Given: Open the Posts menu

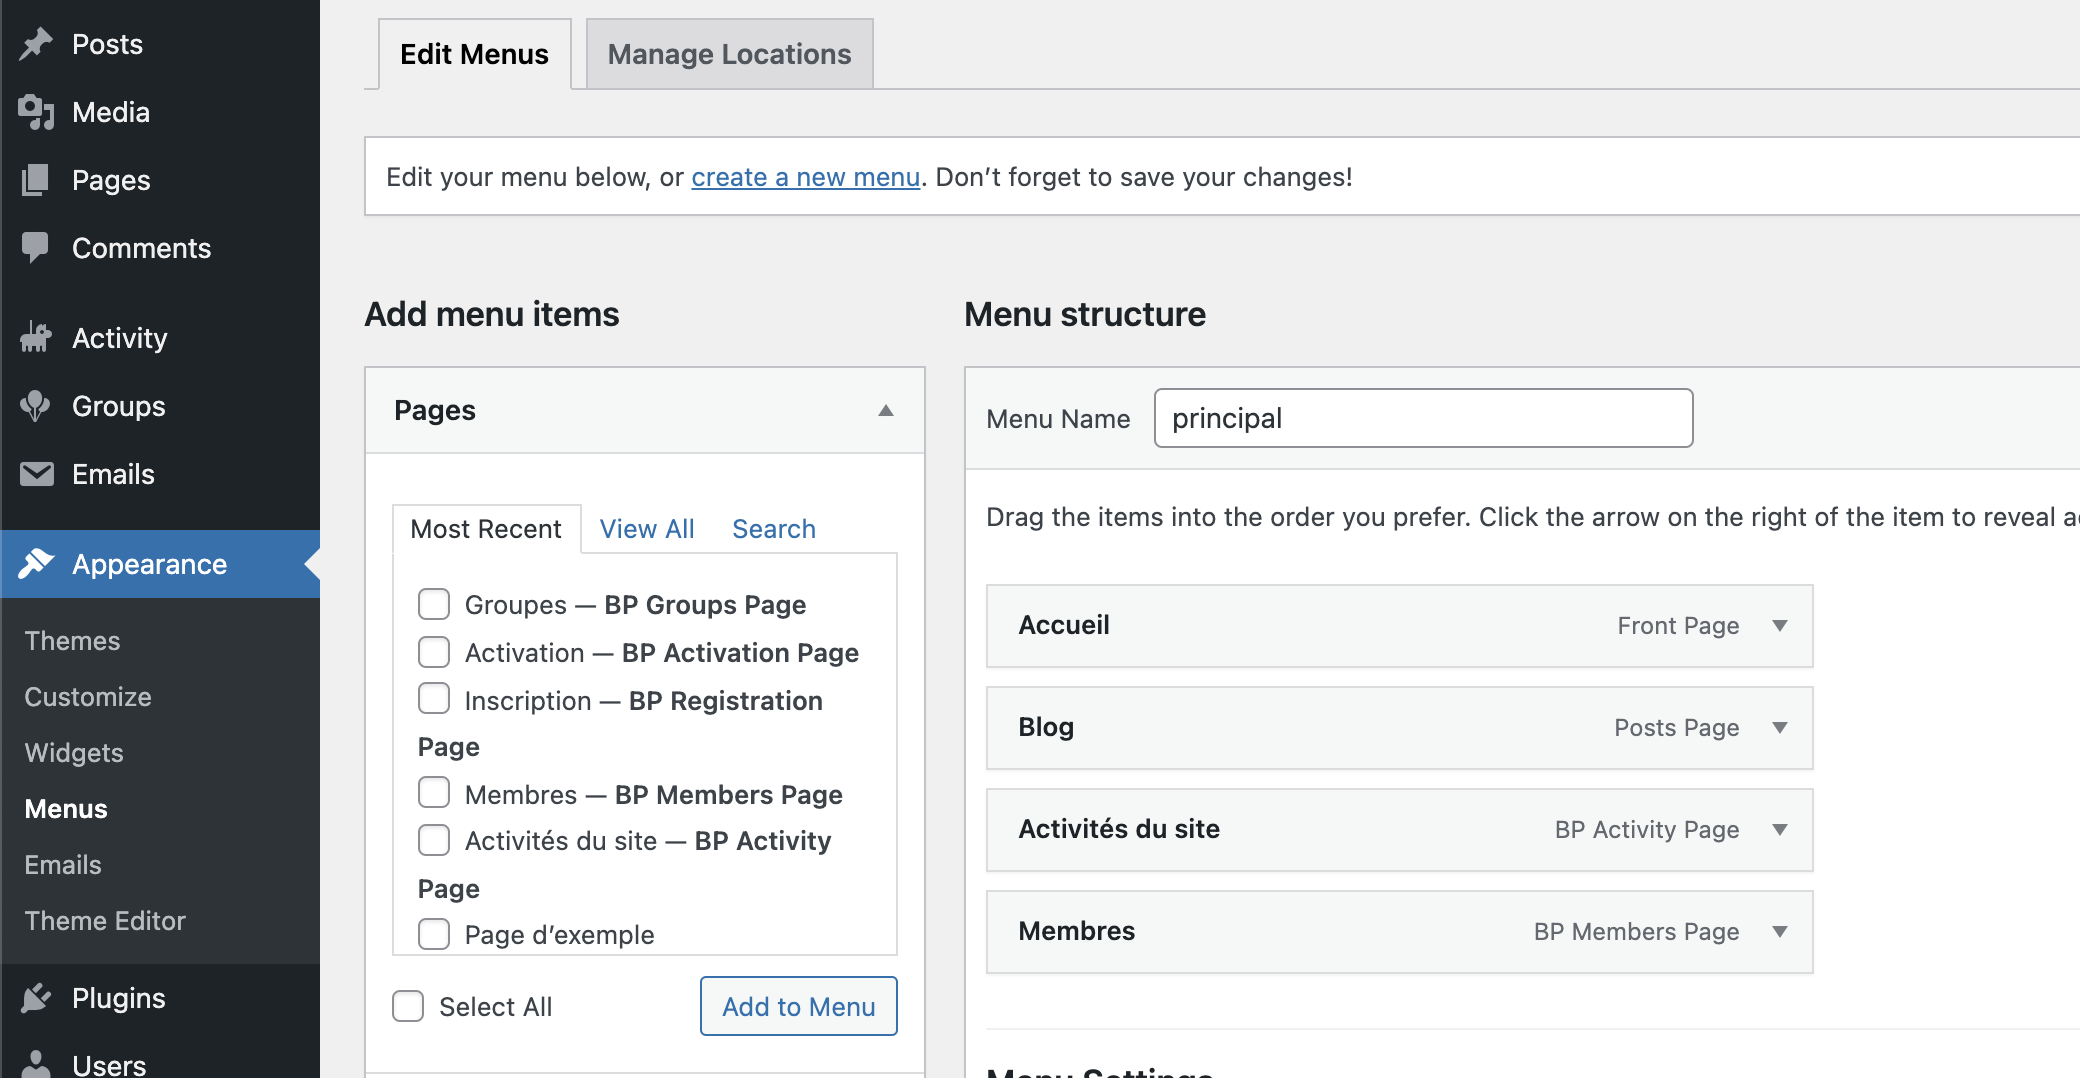Looking at the screenshot, I should [160, 44].
